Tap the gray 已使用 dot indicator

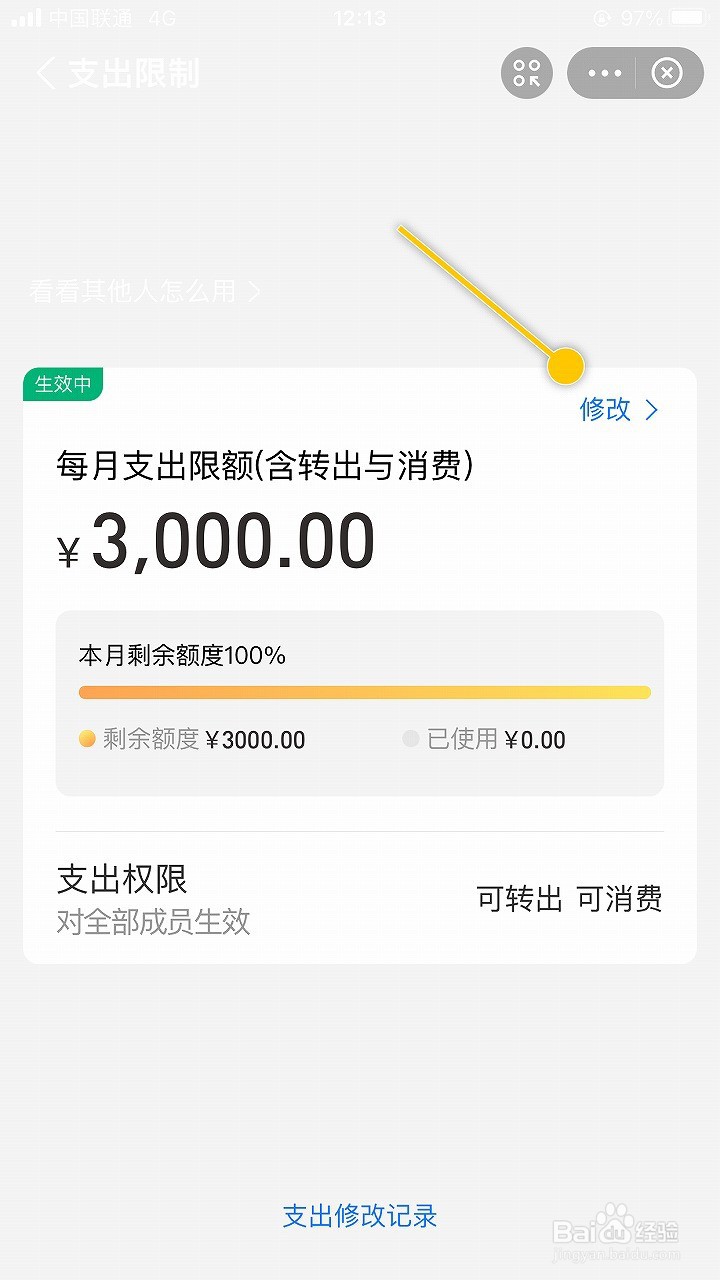click(x=411, y=739)
